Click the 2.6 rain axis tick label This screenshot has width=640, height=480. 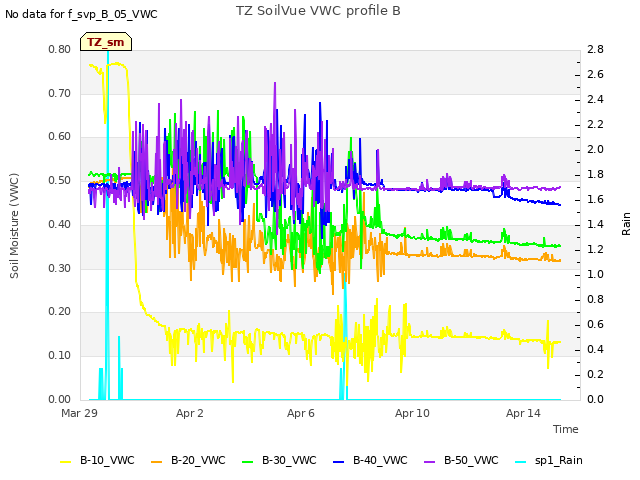pos(596,74)
